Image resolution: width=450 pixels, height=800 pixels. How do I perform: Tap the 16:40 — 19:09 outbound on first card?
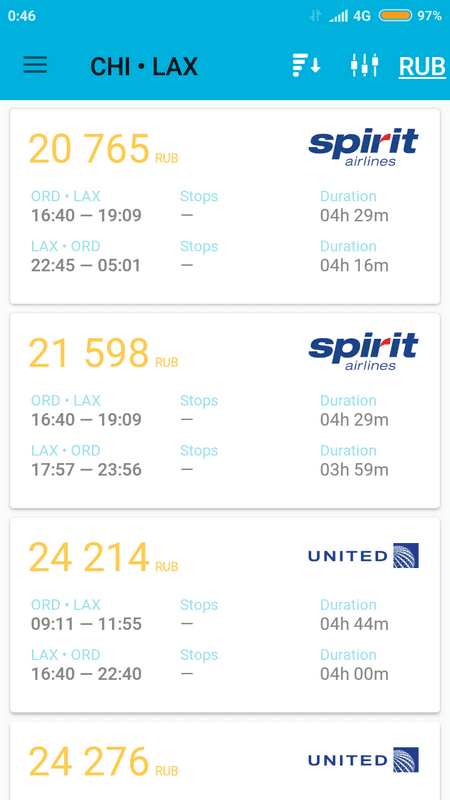click(86, 216)
